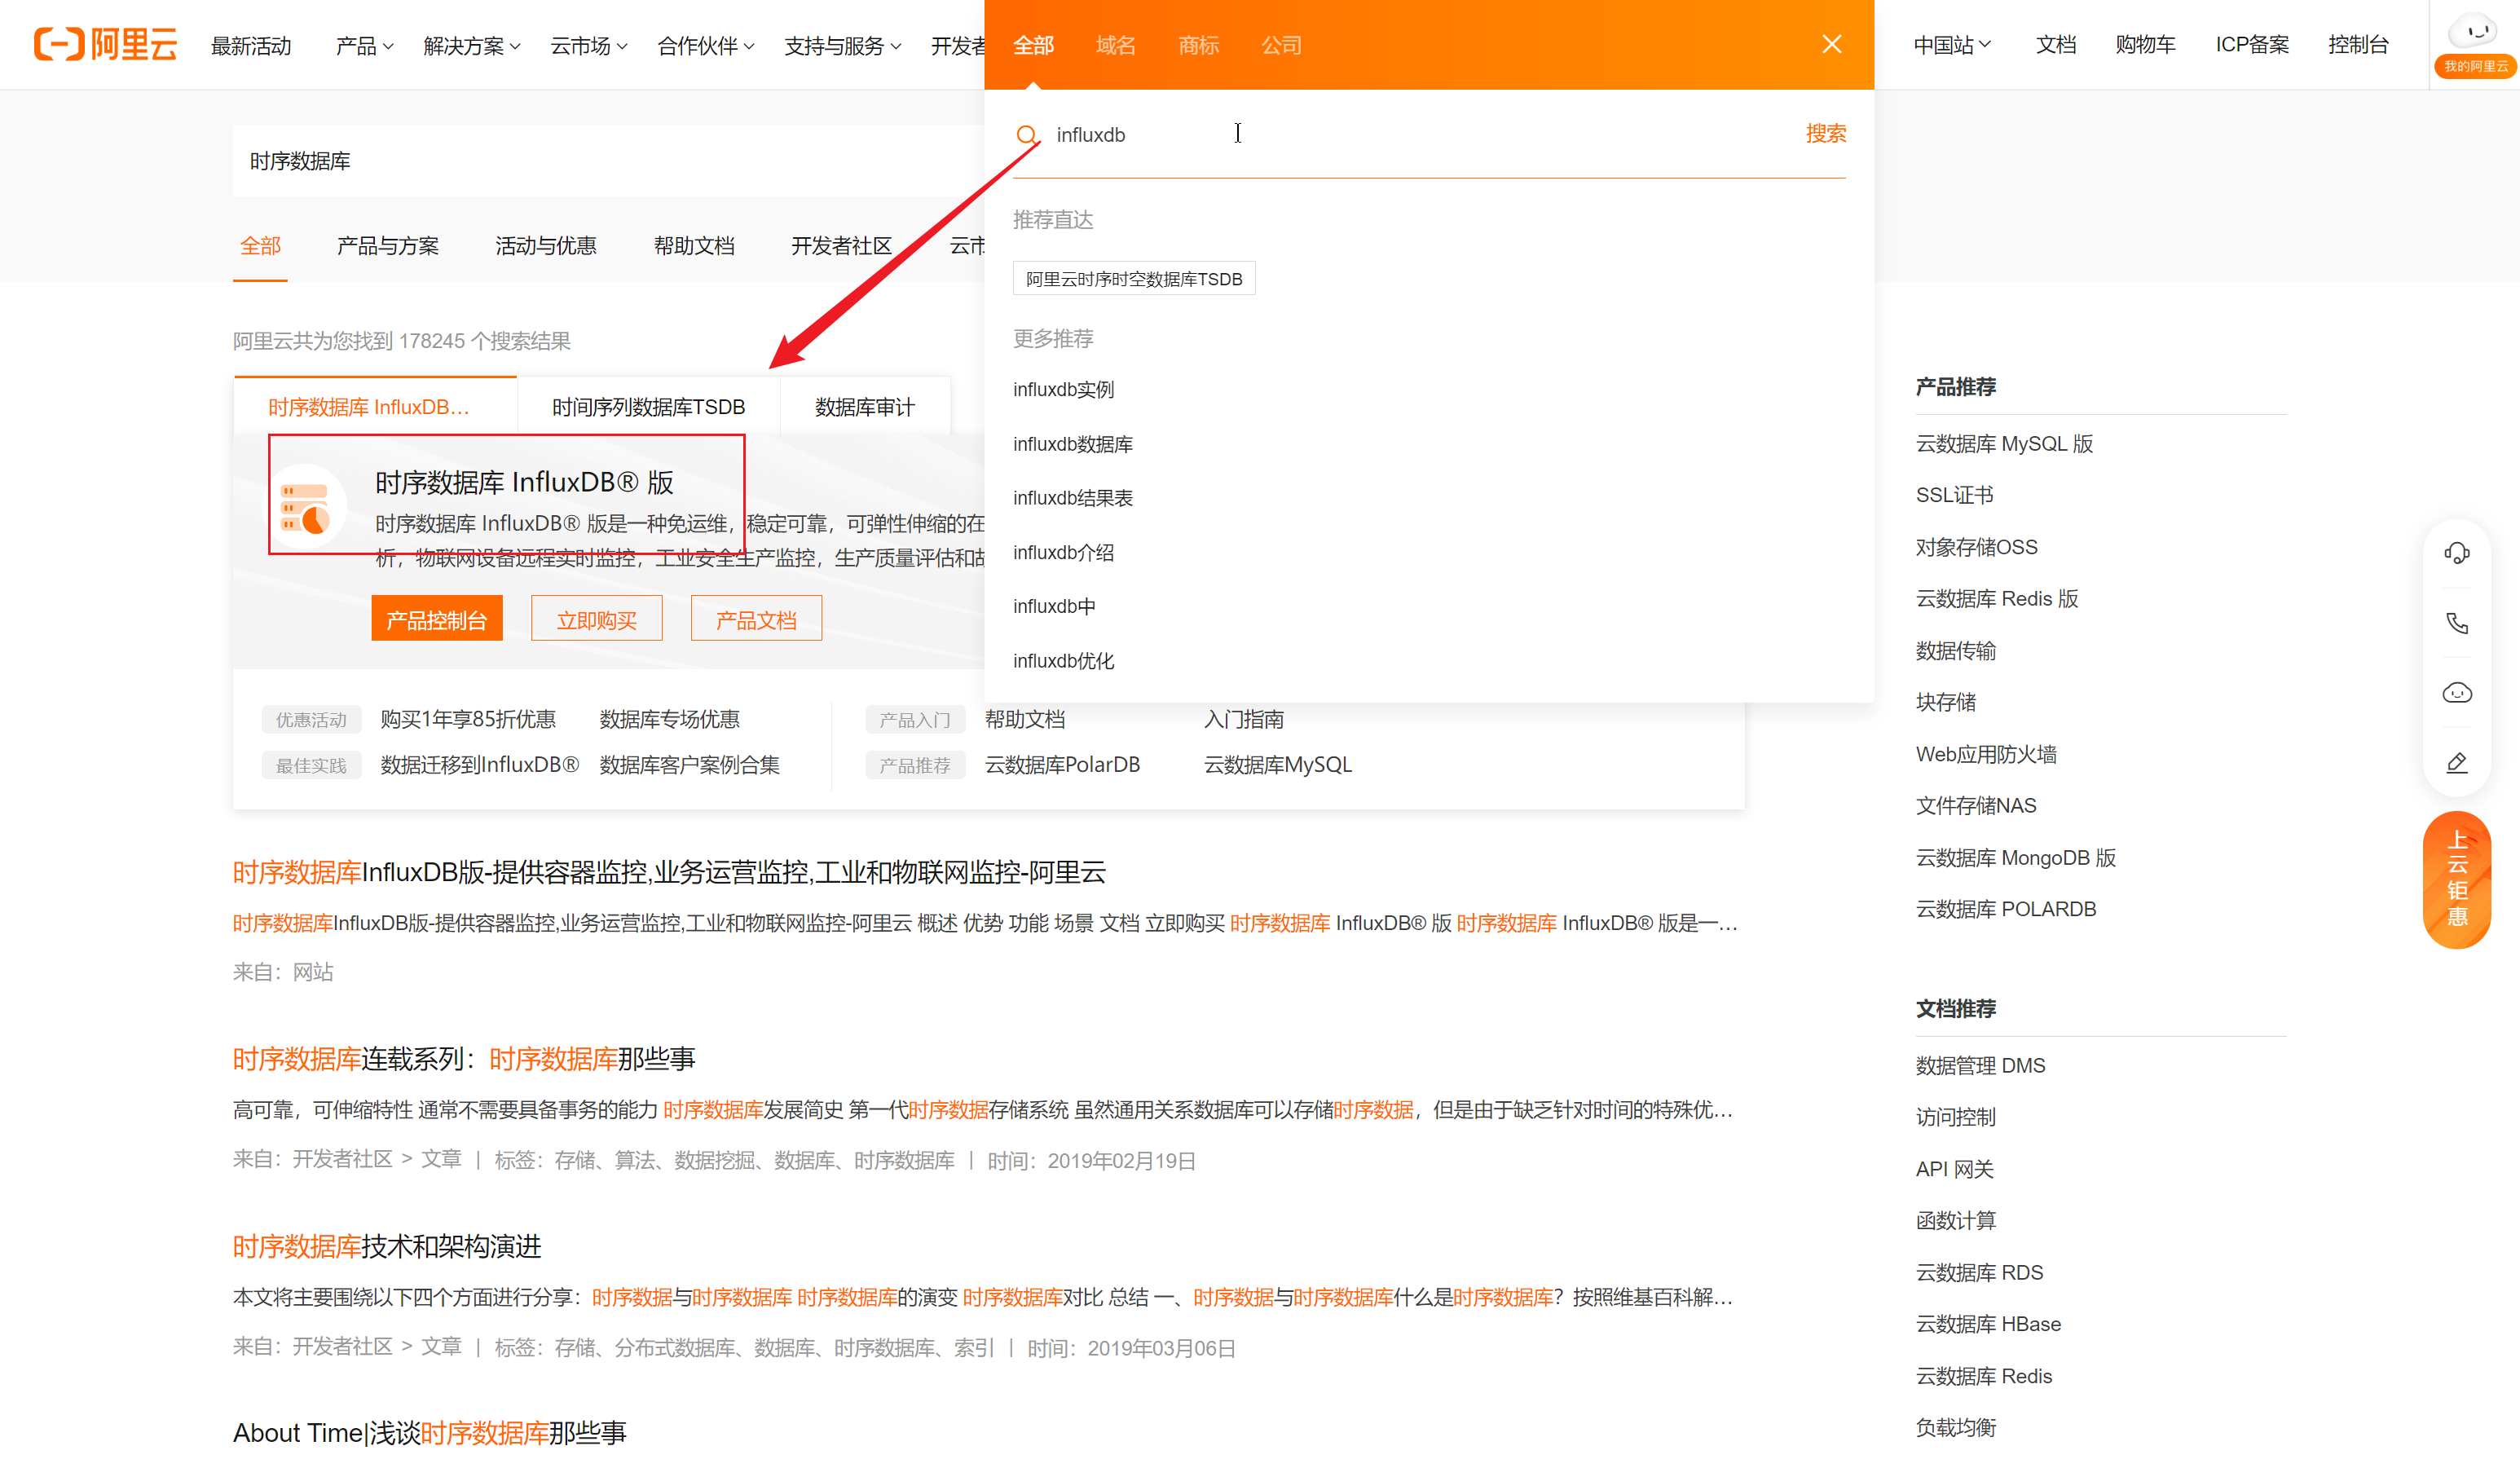Screen dimensions: 2520x1468
Task: Switch to the 域名 search tab
Action: 1115,45
